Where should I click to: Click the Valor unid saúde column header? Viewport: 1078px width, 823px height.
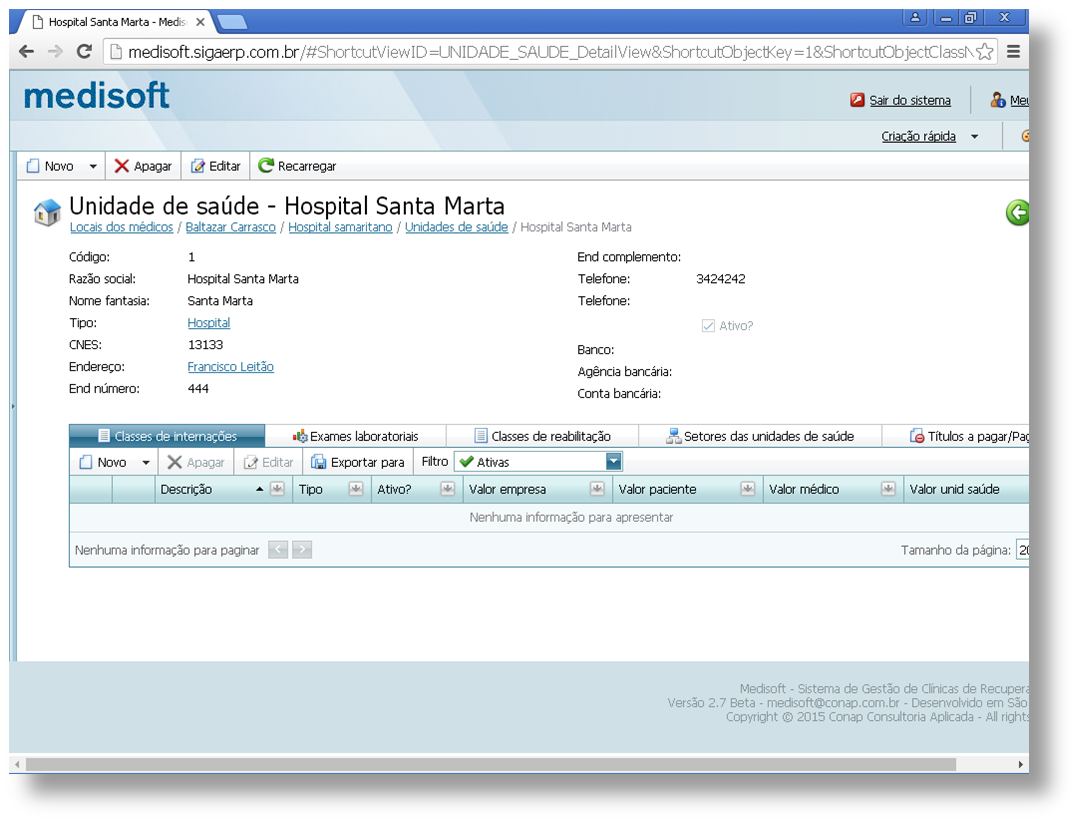click(954, 489)
